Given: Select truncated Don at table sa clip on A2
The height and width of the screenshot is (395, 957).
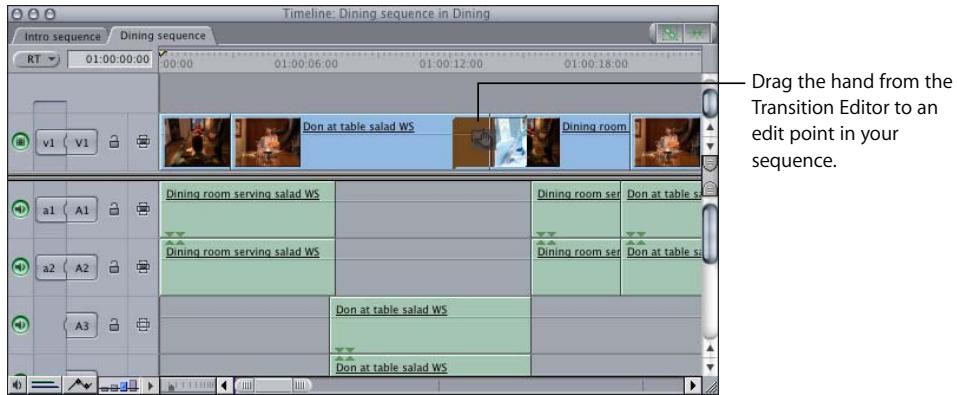Looking at the screenshot, I should point(661,267).
